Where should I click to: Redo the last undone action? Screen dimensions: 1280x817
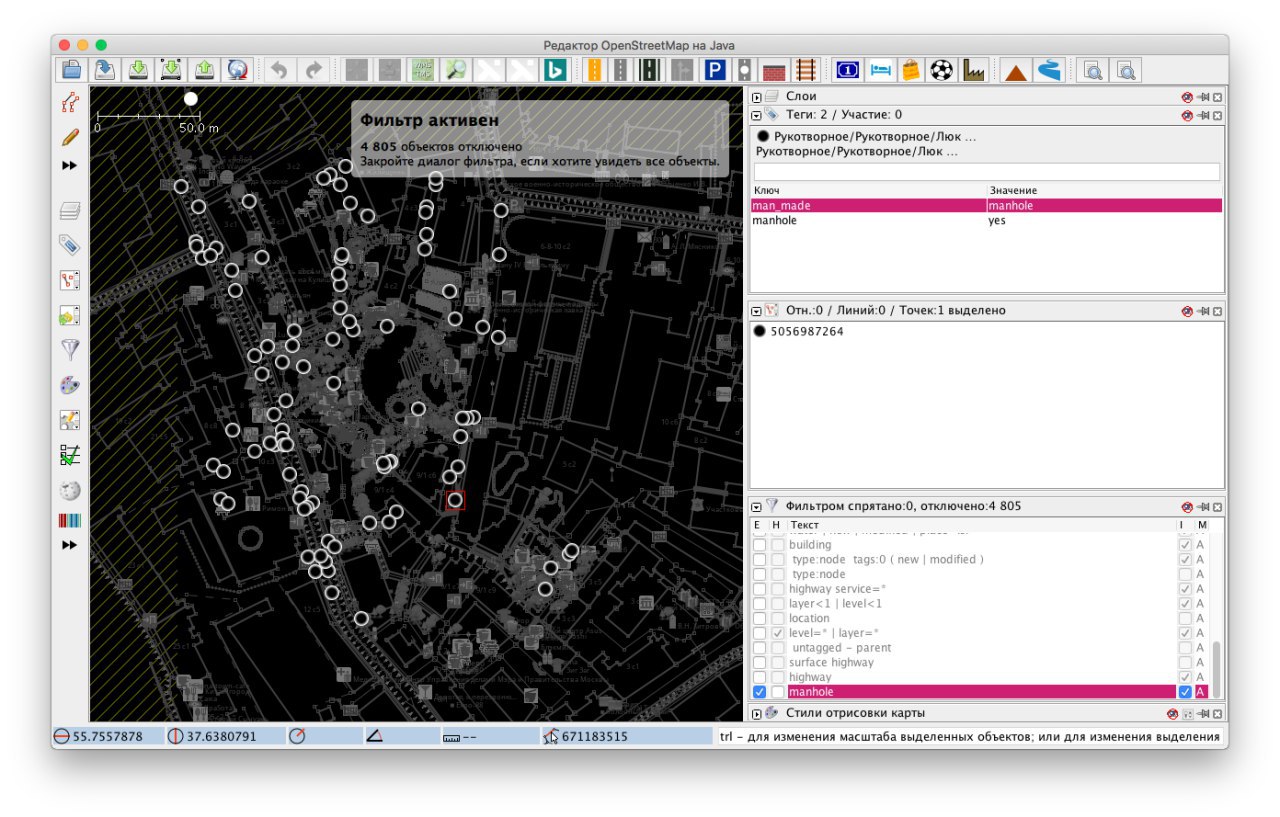(313, 70)
